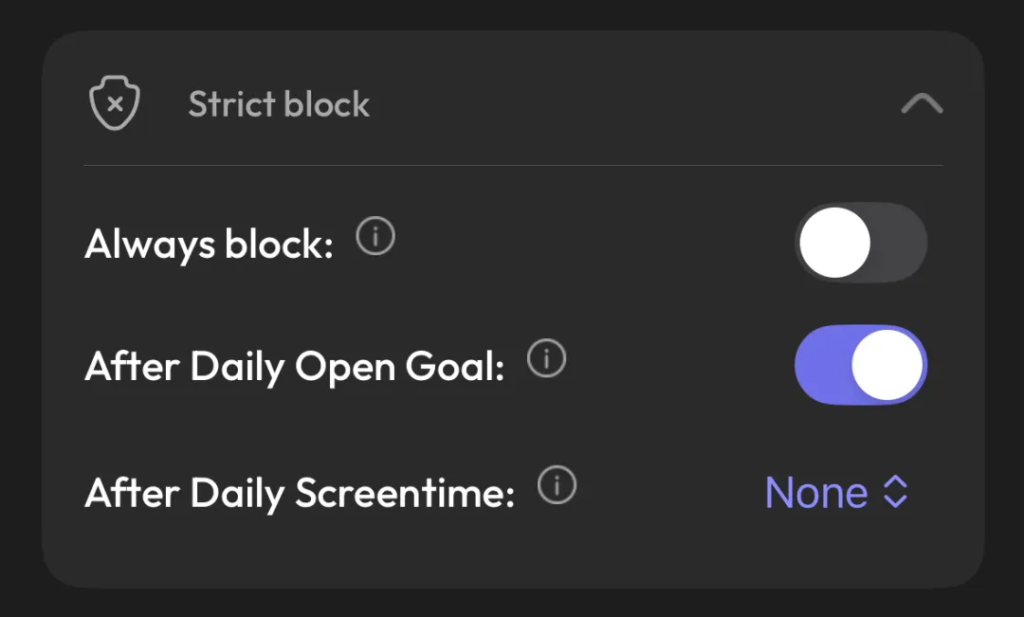Disable the After Daily Open Goal toggle
Screen dimensions: 1024x617
tap(861, 365)
